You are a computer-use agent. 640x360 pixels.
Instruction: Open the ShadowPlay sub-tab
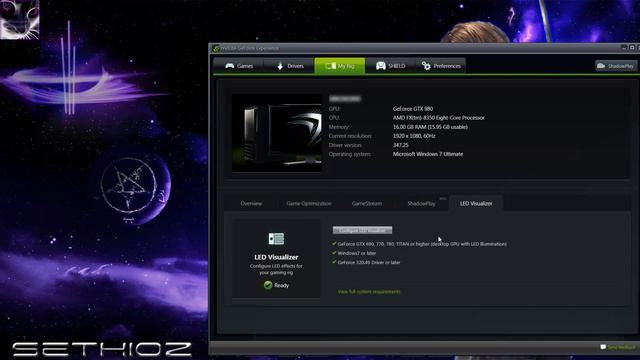tap(421, 203)
